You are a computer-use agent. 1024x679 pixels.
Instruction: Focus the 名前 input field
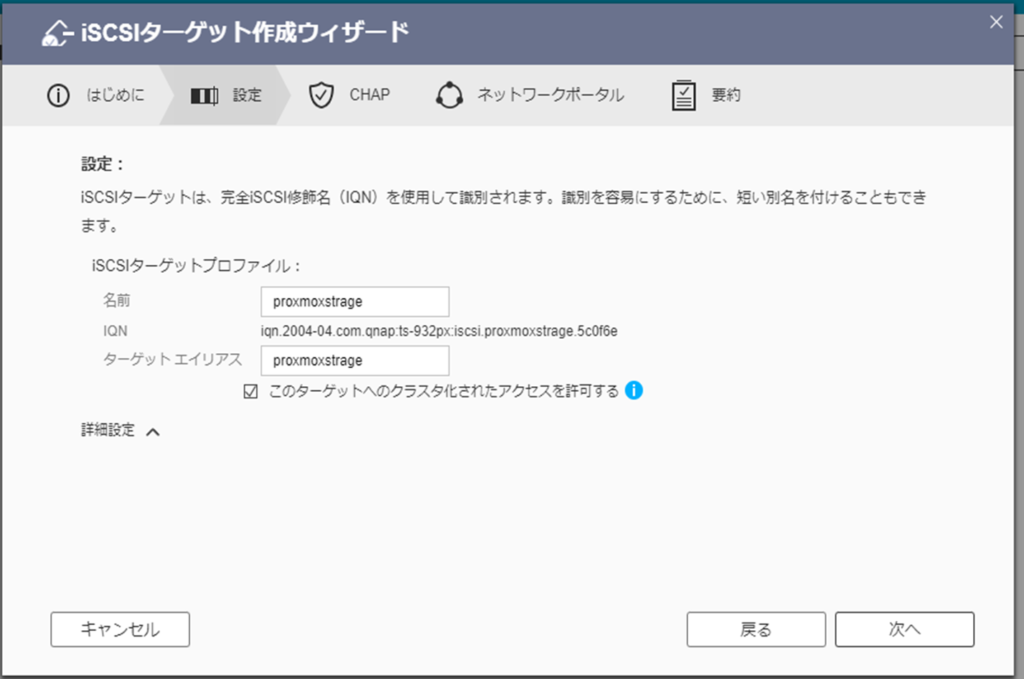[x=354, y=302]
